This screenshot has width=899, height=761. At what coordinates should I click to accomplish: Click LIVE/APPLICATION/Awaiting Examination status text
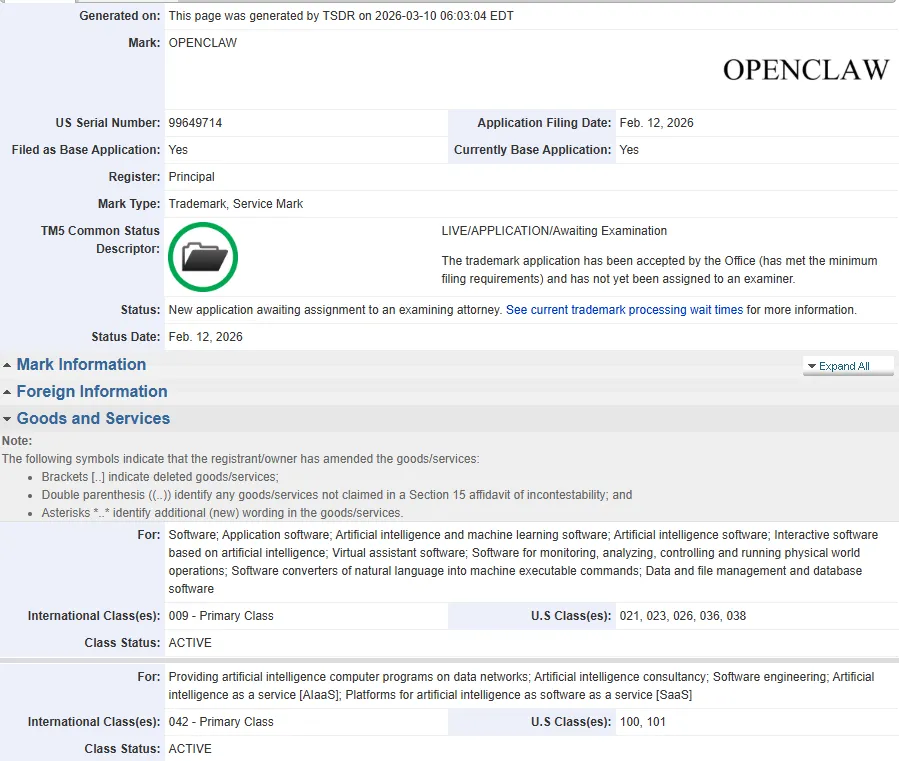point(554,231)
